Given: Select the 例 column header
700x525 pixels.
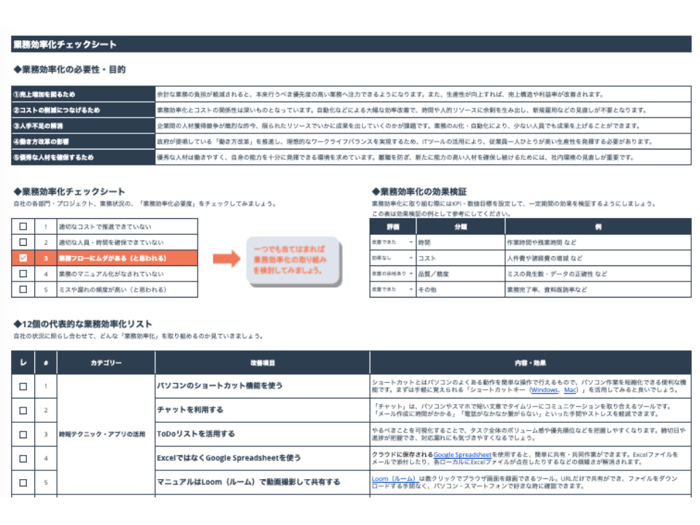Looking at the screenshot, I should point(598,227).
